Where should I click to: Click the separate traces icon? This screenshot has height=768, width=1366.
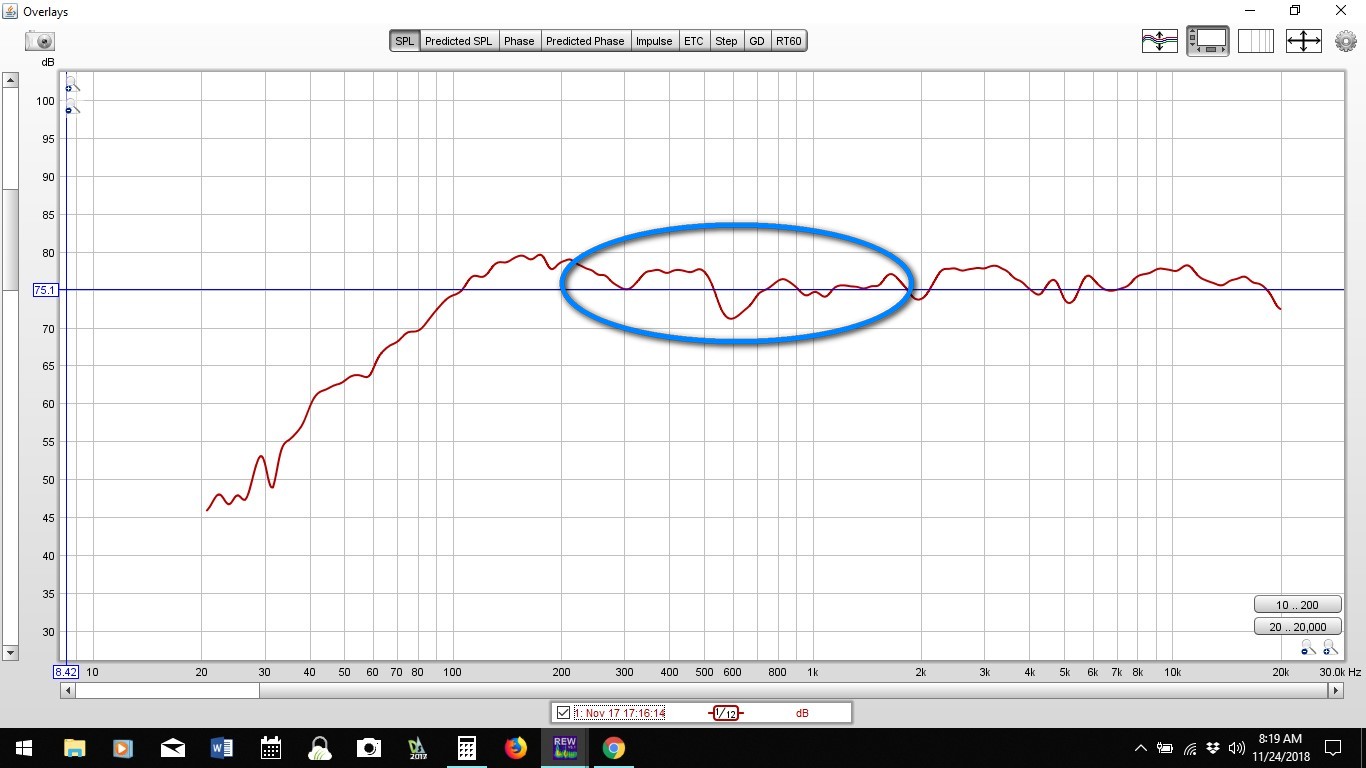coord(1159,41)
